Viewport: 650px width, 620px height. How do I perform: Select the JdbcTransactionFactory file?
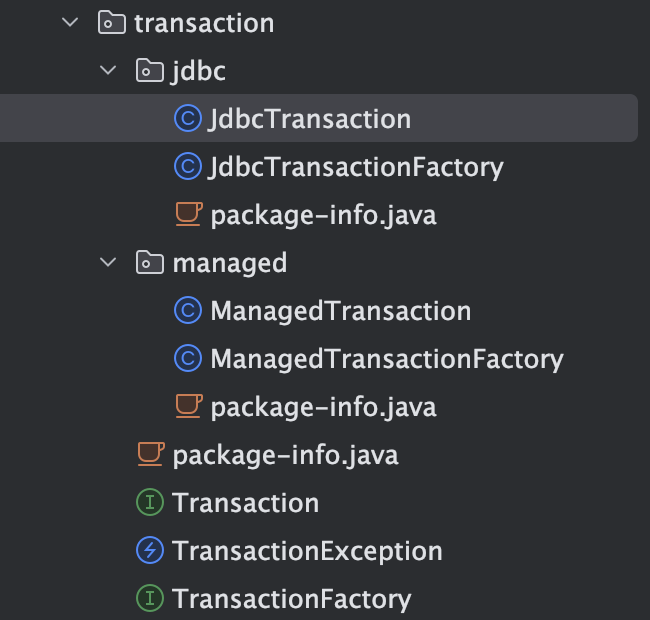click(x=357, y=167)
